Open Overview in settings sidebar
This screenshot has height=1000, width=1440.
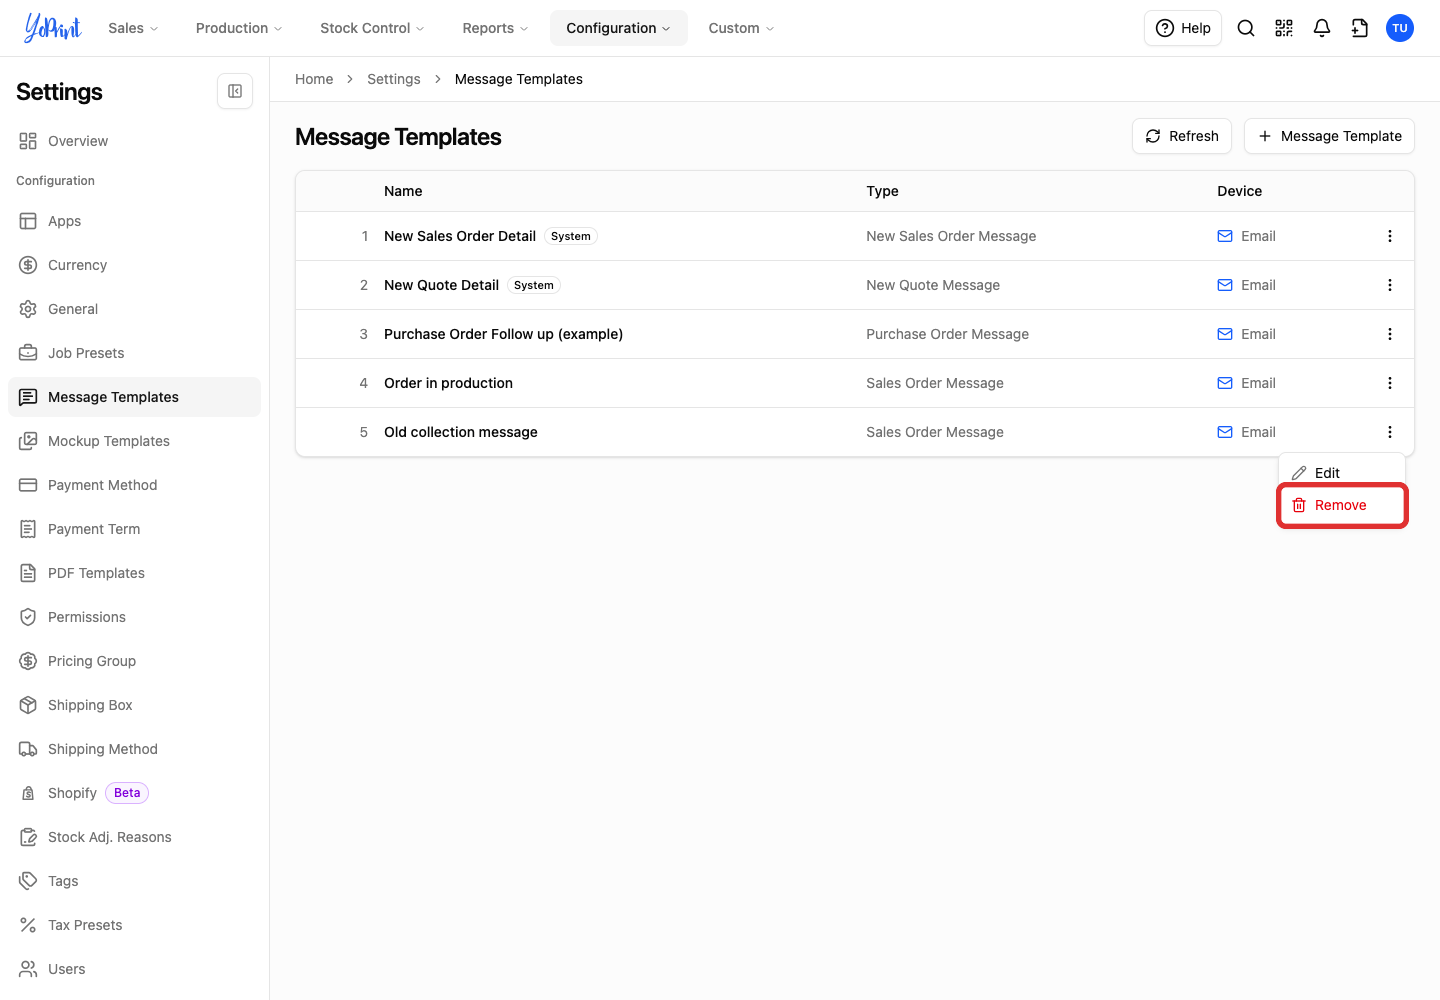point(134,141)
